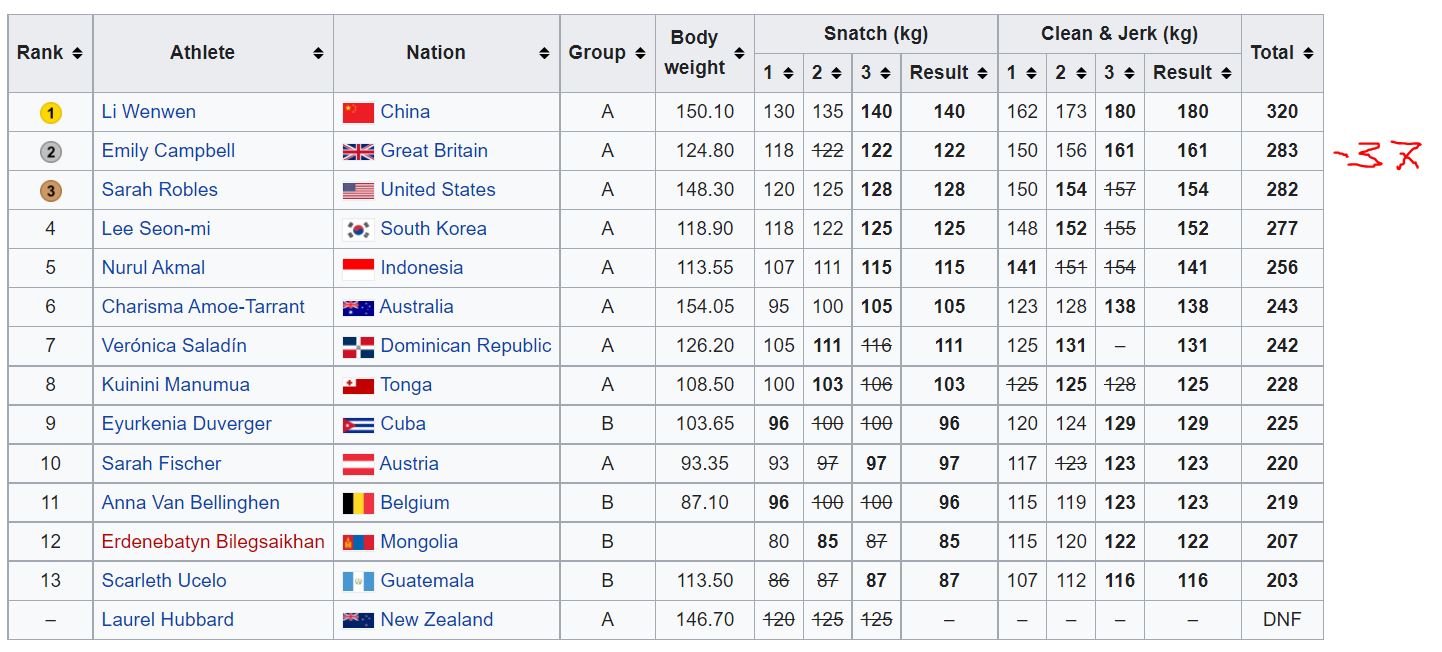Follow the Dominican Republic nation link
The image size is (1442, 652).
coord(465,346)
